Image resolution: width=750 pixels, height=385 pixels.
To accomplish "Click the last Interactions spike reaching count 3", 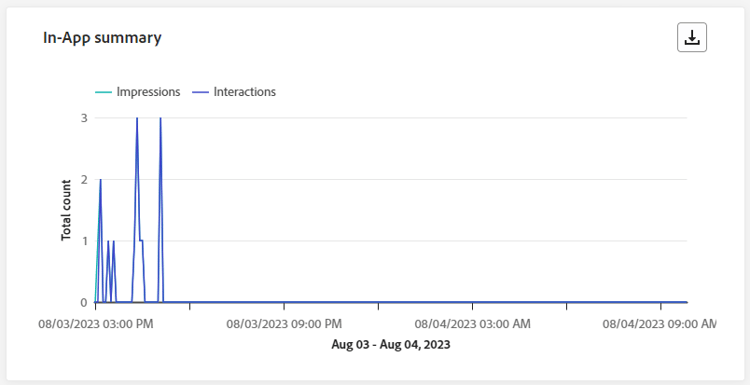I will [x=160, y=119].
